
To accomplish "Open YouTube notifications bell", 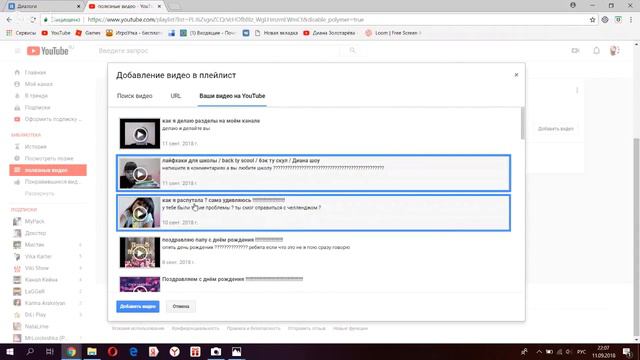I will point(596,51).
